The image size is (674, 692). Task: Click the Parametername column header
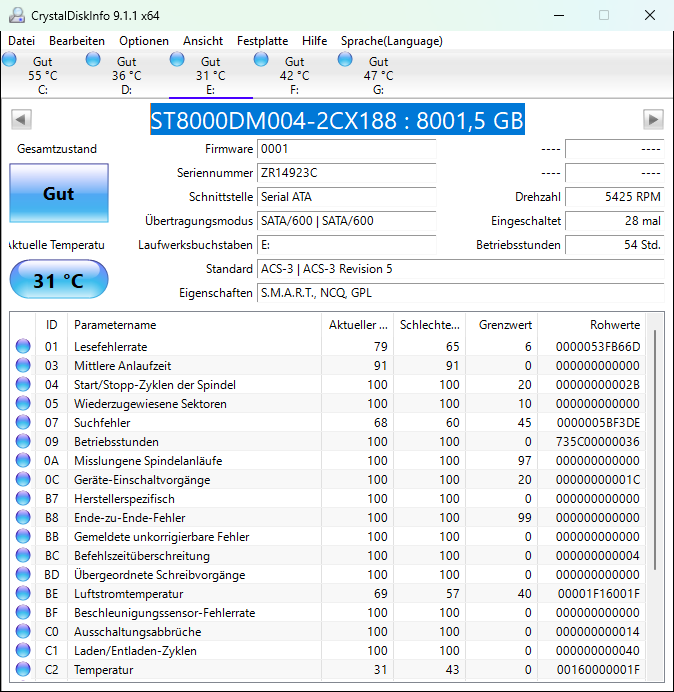point(194,325)
